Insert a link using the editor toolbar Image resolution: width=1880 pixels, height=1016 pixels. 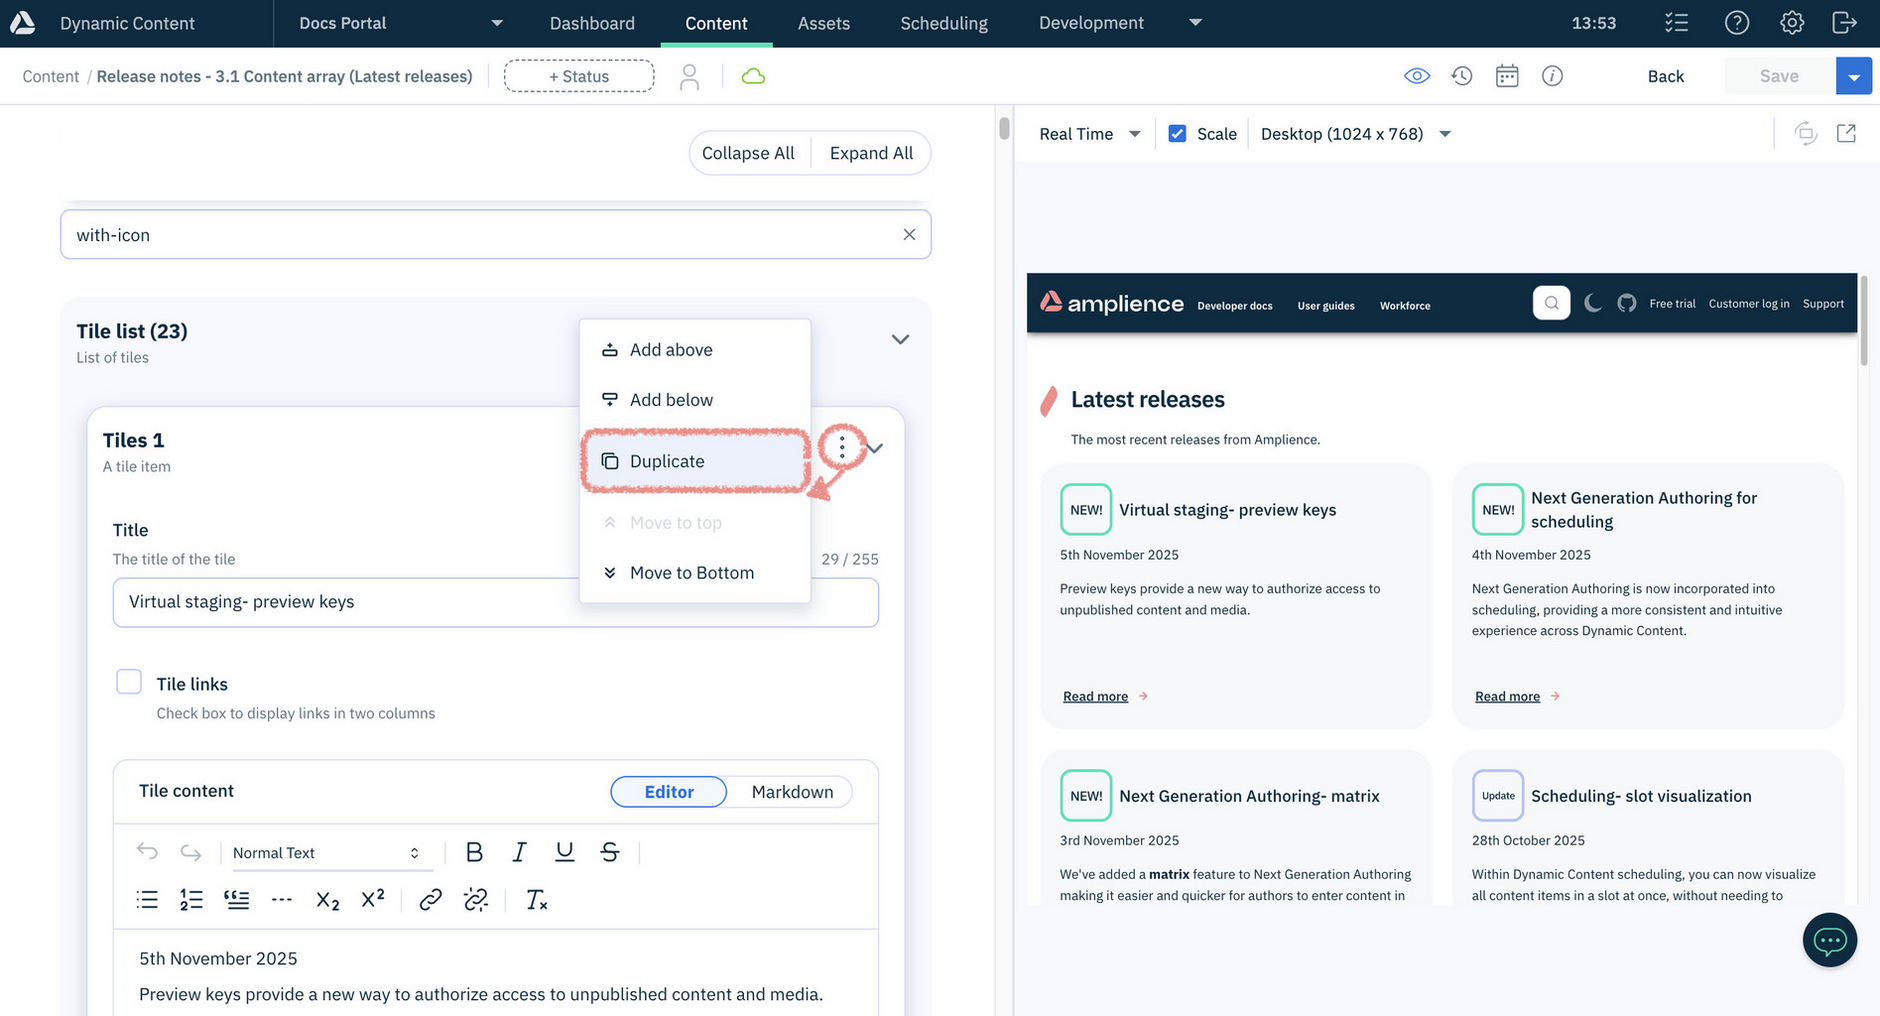430,899
